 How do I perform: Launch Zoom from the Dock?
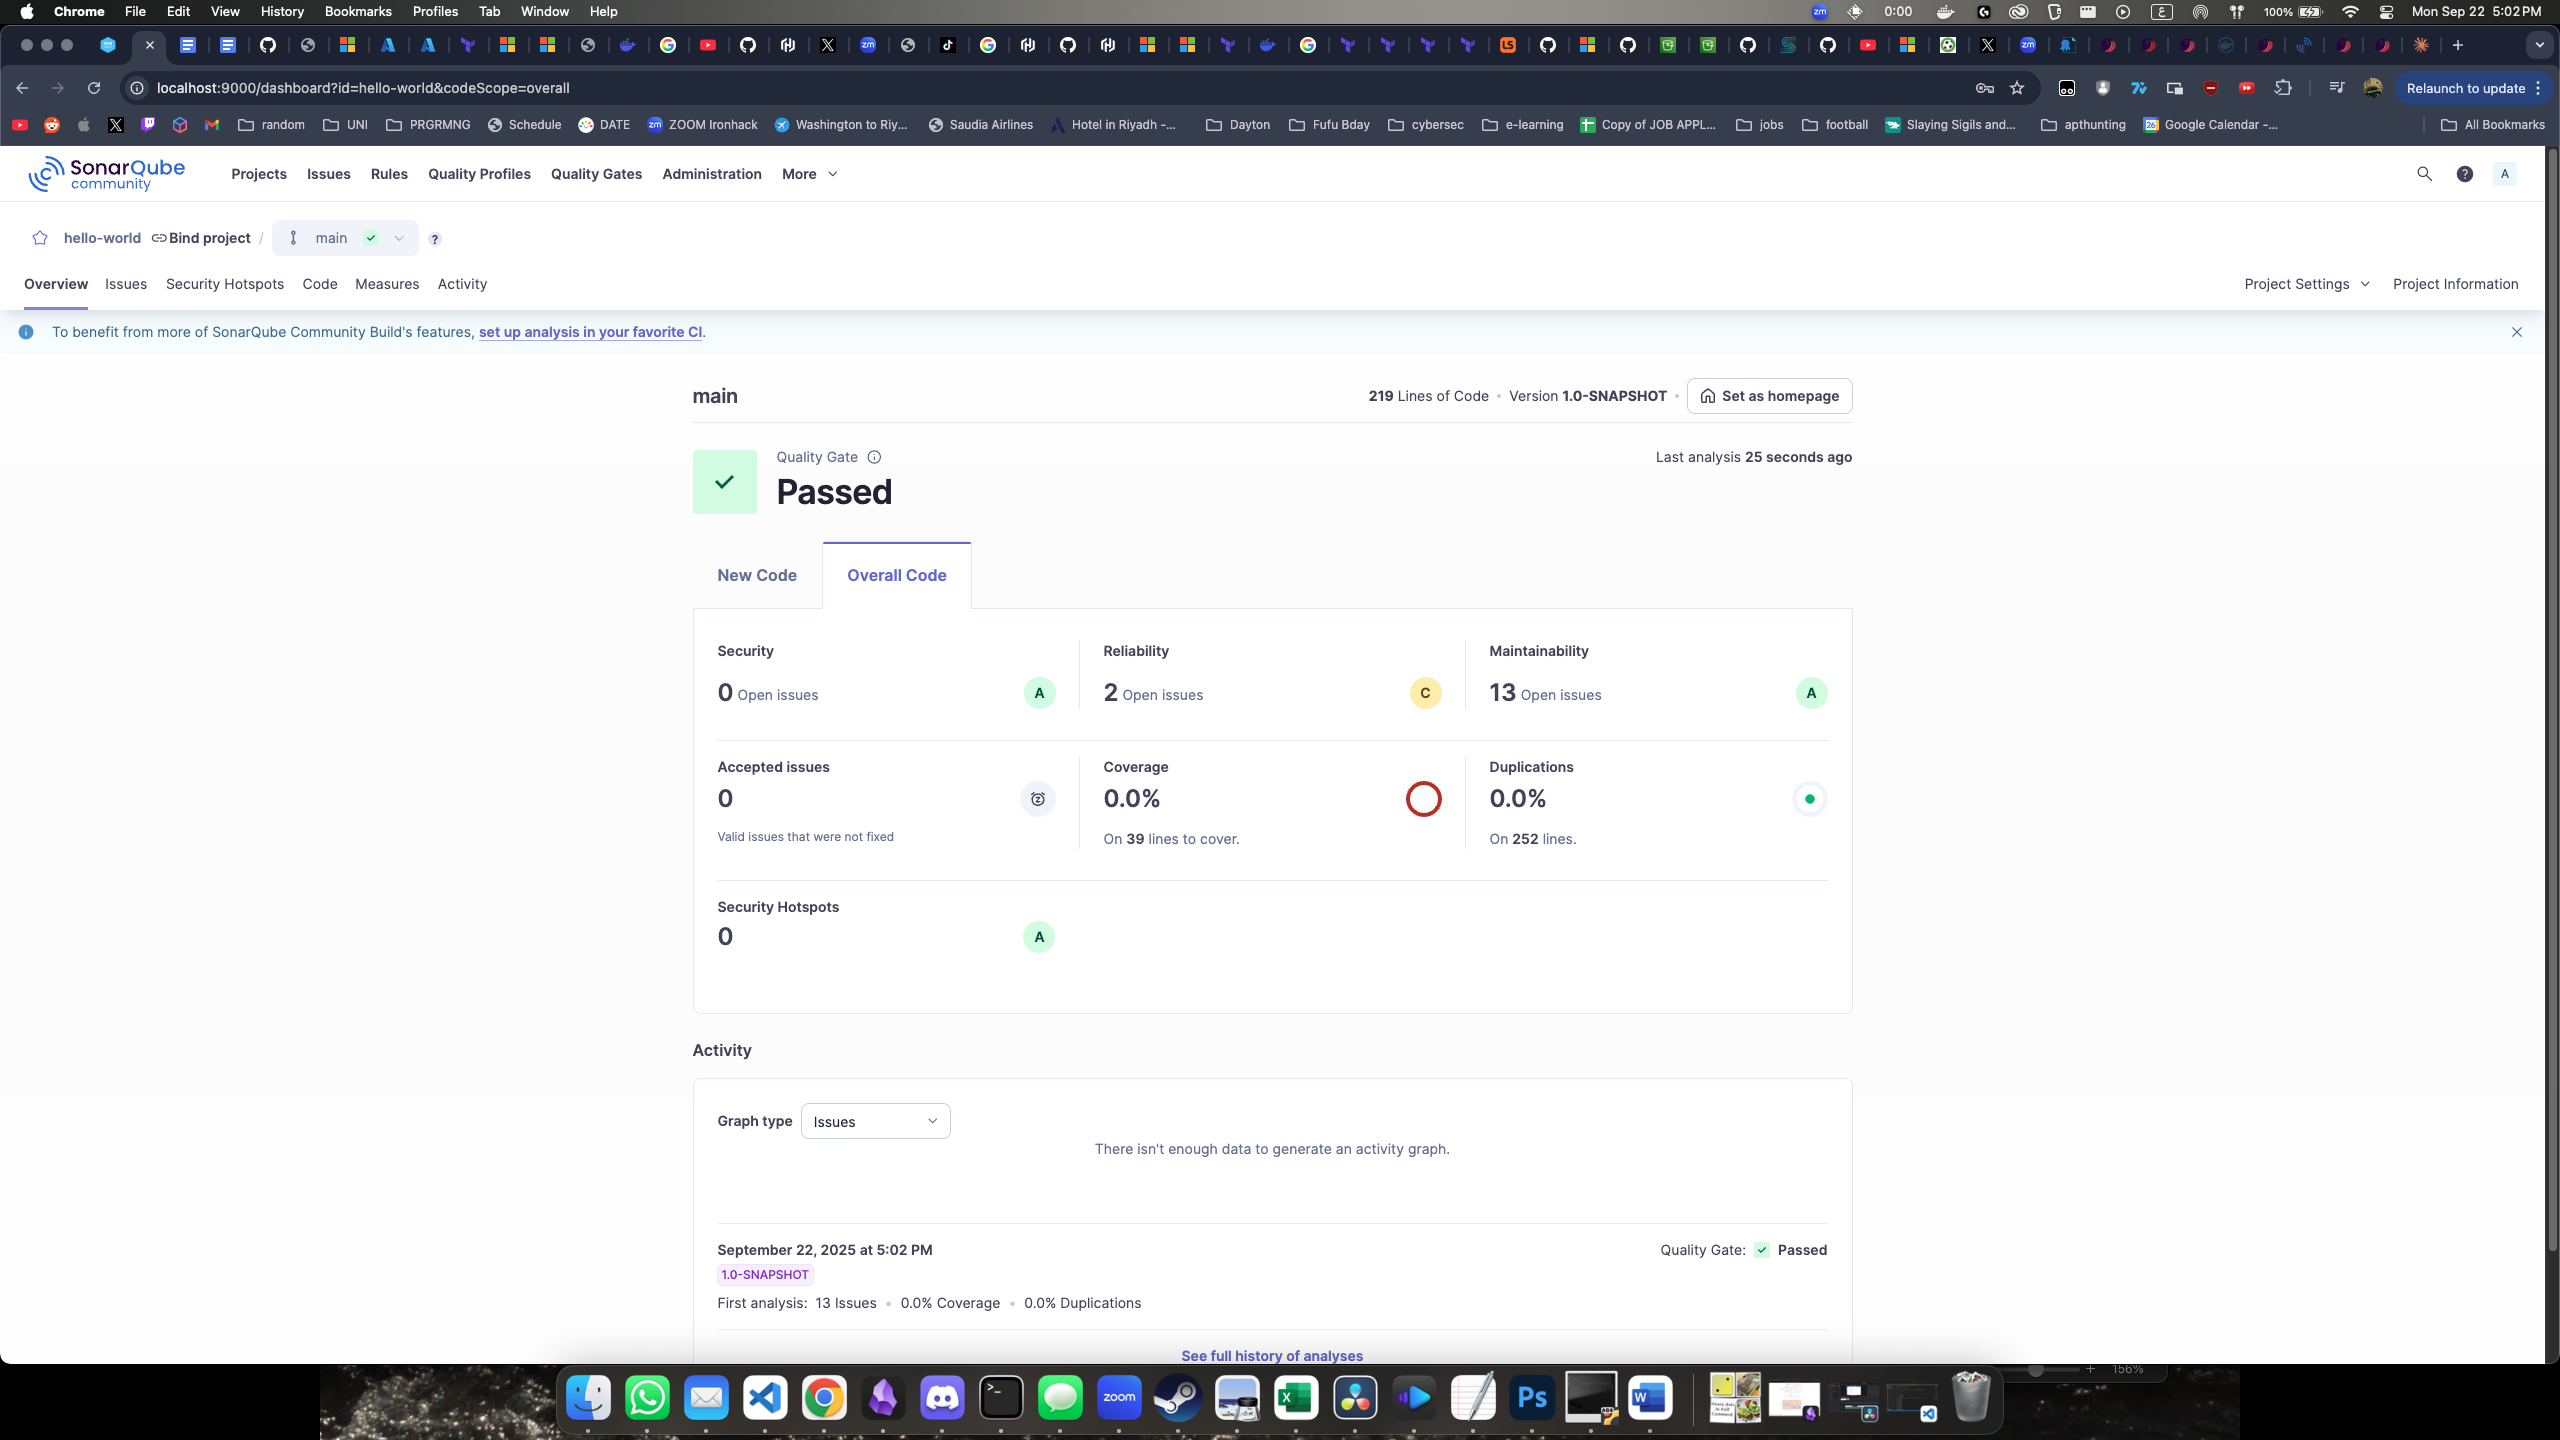click(x=1119, y=1397)
